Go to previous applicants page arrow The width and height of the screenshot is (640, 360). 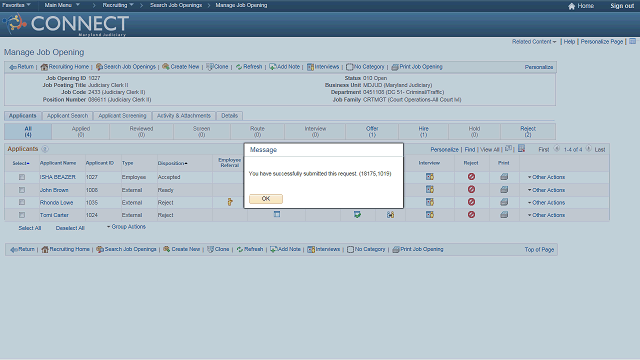click(557, 149)
